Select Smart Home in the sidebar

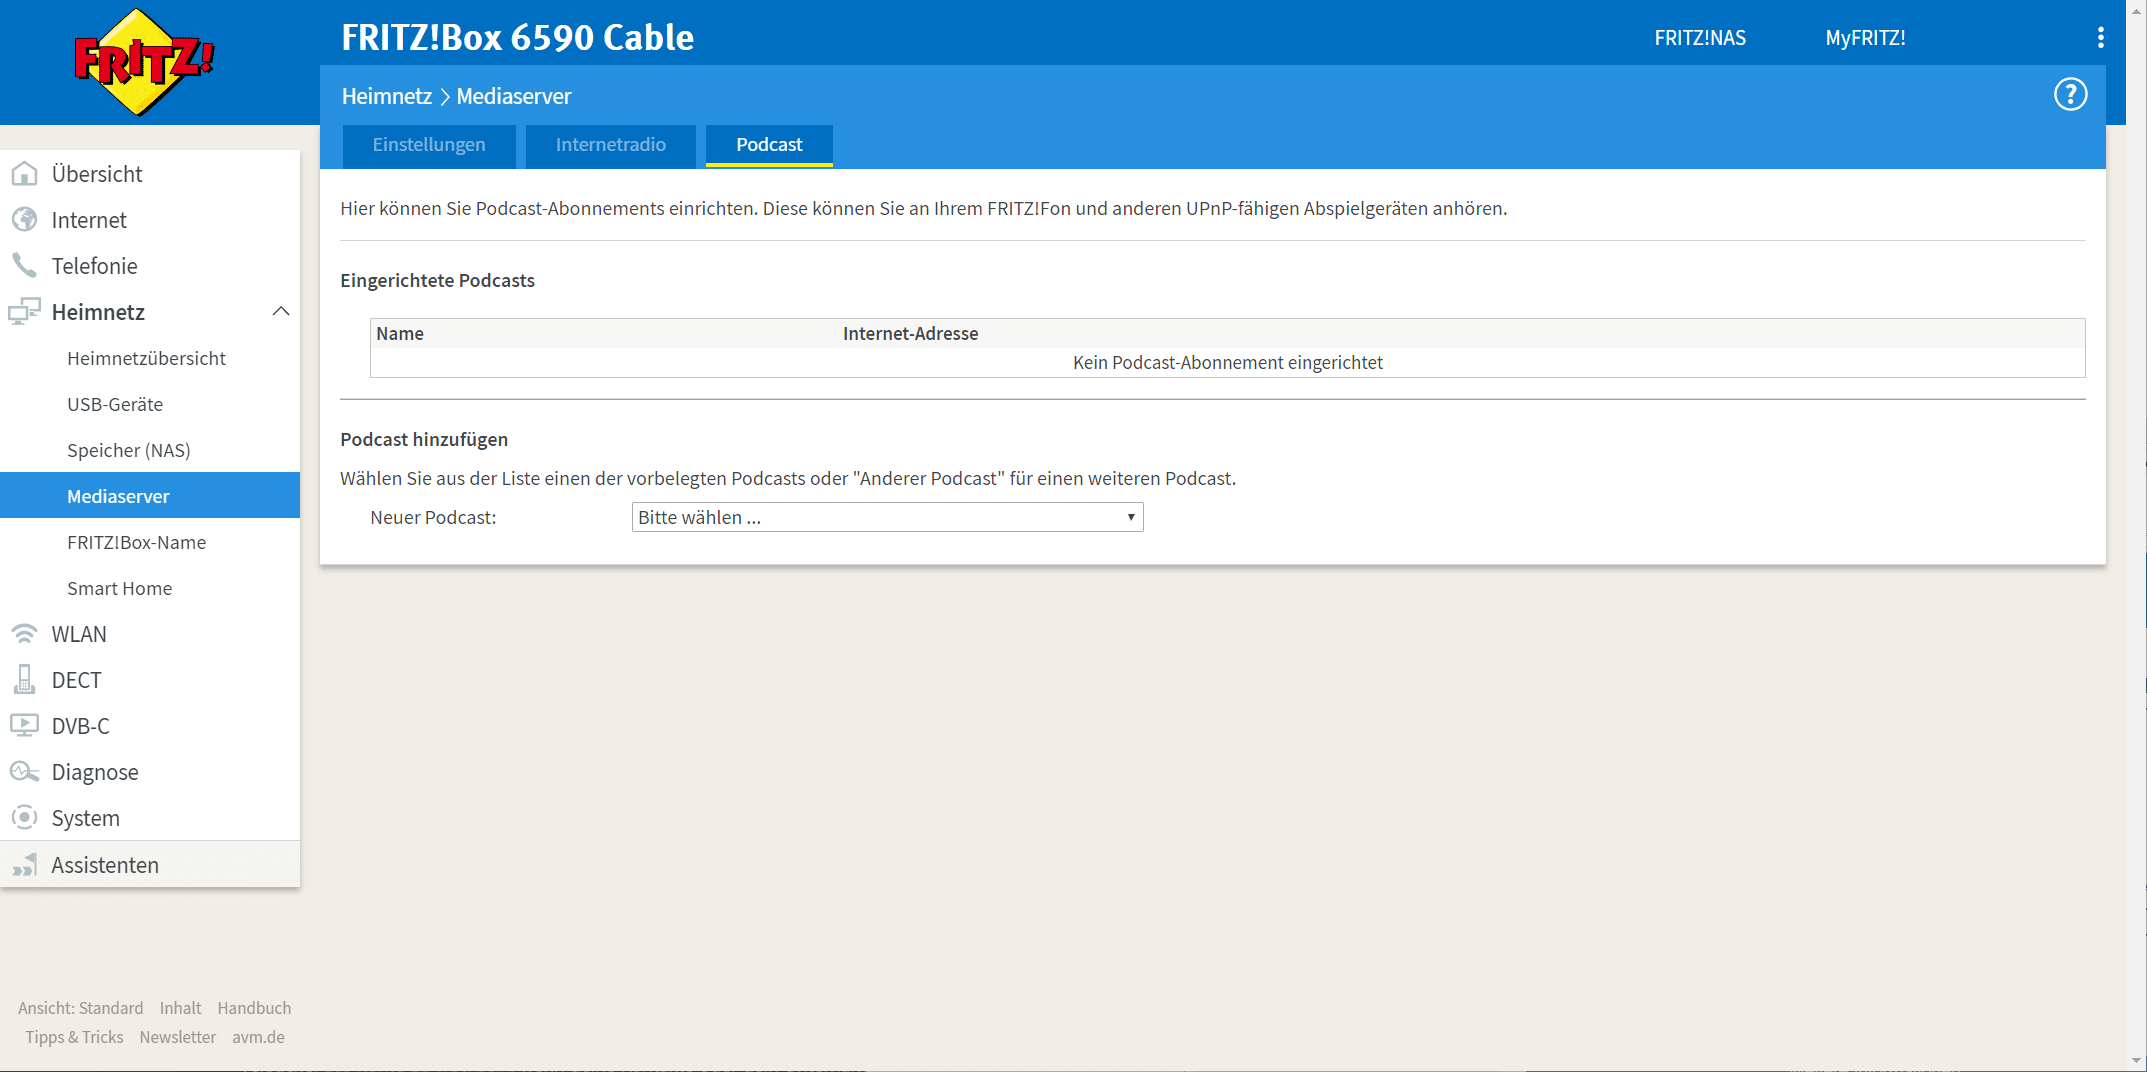(119, 588)
